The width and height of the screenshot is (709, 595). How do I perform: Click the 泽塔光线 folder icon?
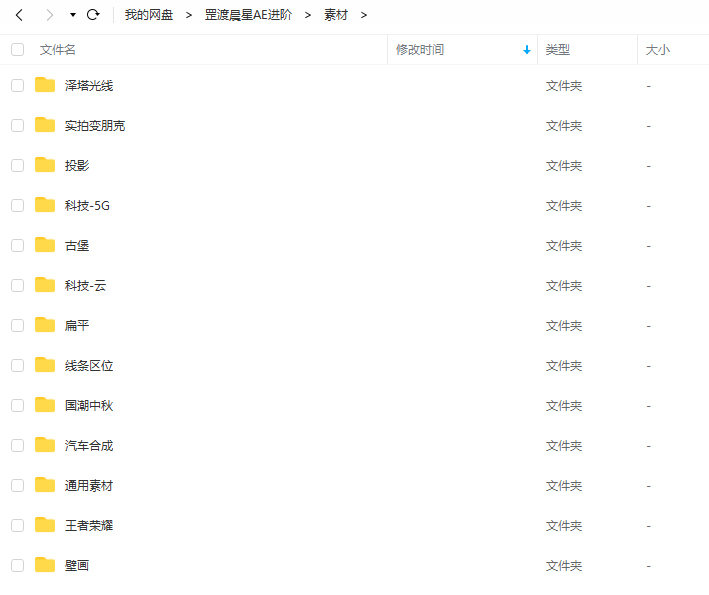click(45, 85)
